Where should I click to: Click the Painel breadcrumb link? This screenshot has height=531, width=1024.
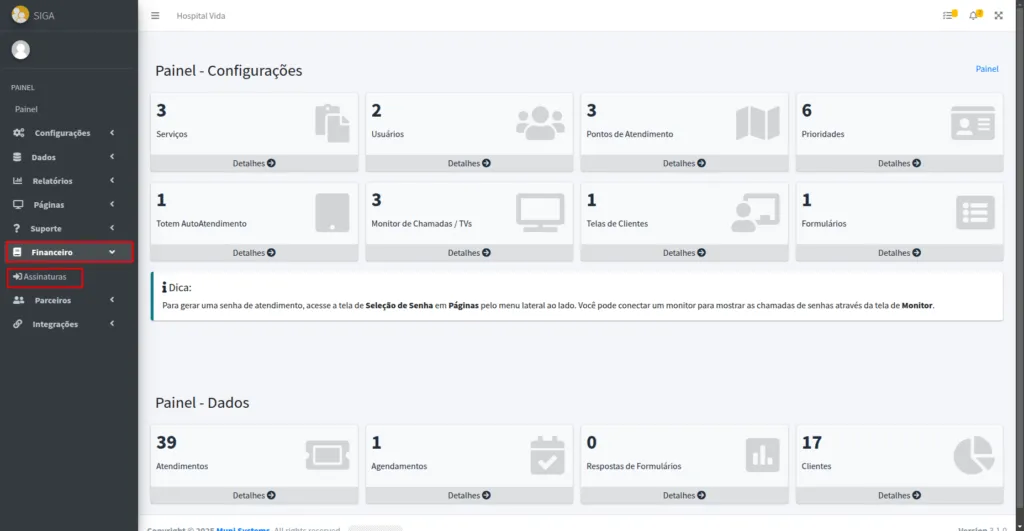(986, 69)
